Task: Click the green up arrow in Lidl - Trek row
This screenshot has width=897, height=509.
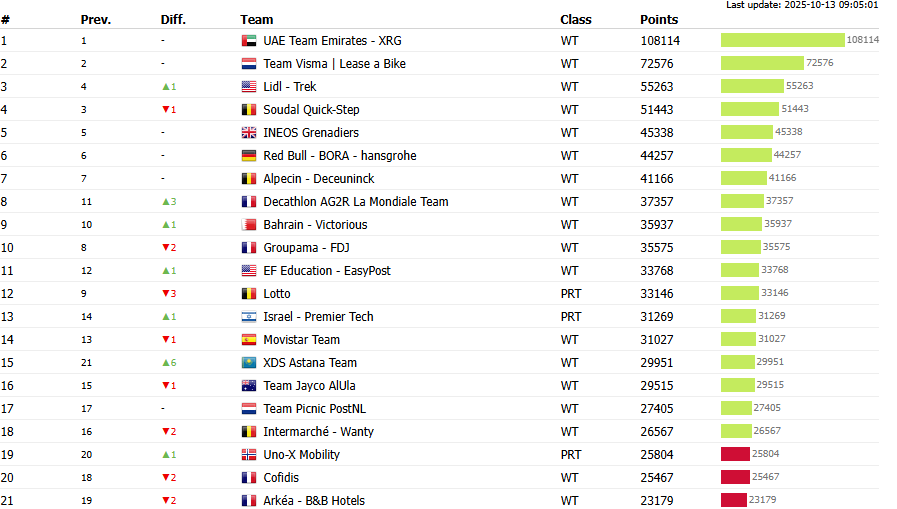Action: point(165,87)
